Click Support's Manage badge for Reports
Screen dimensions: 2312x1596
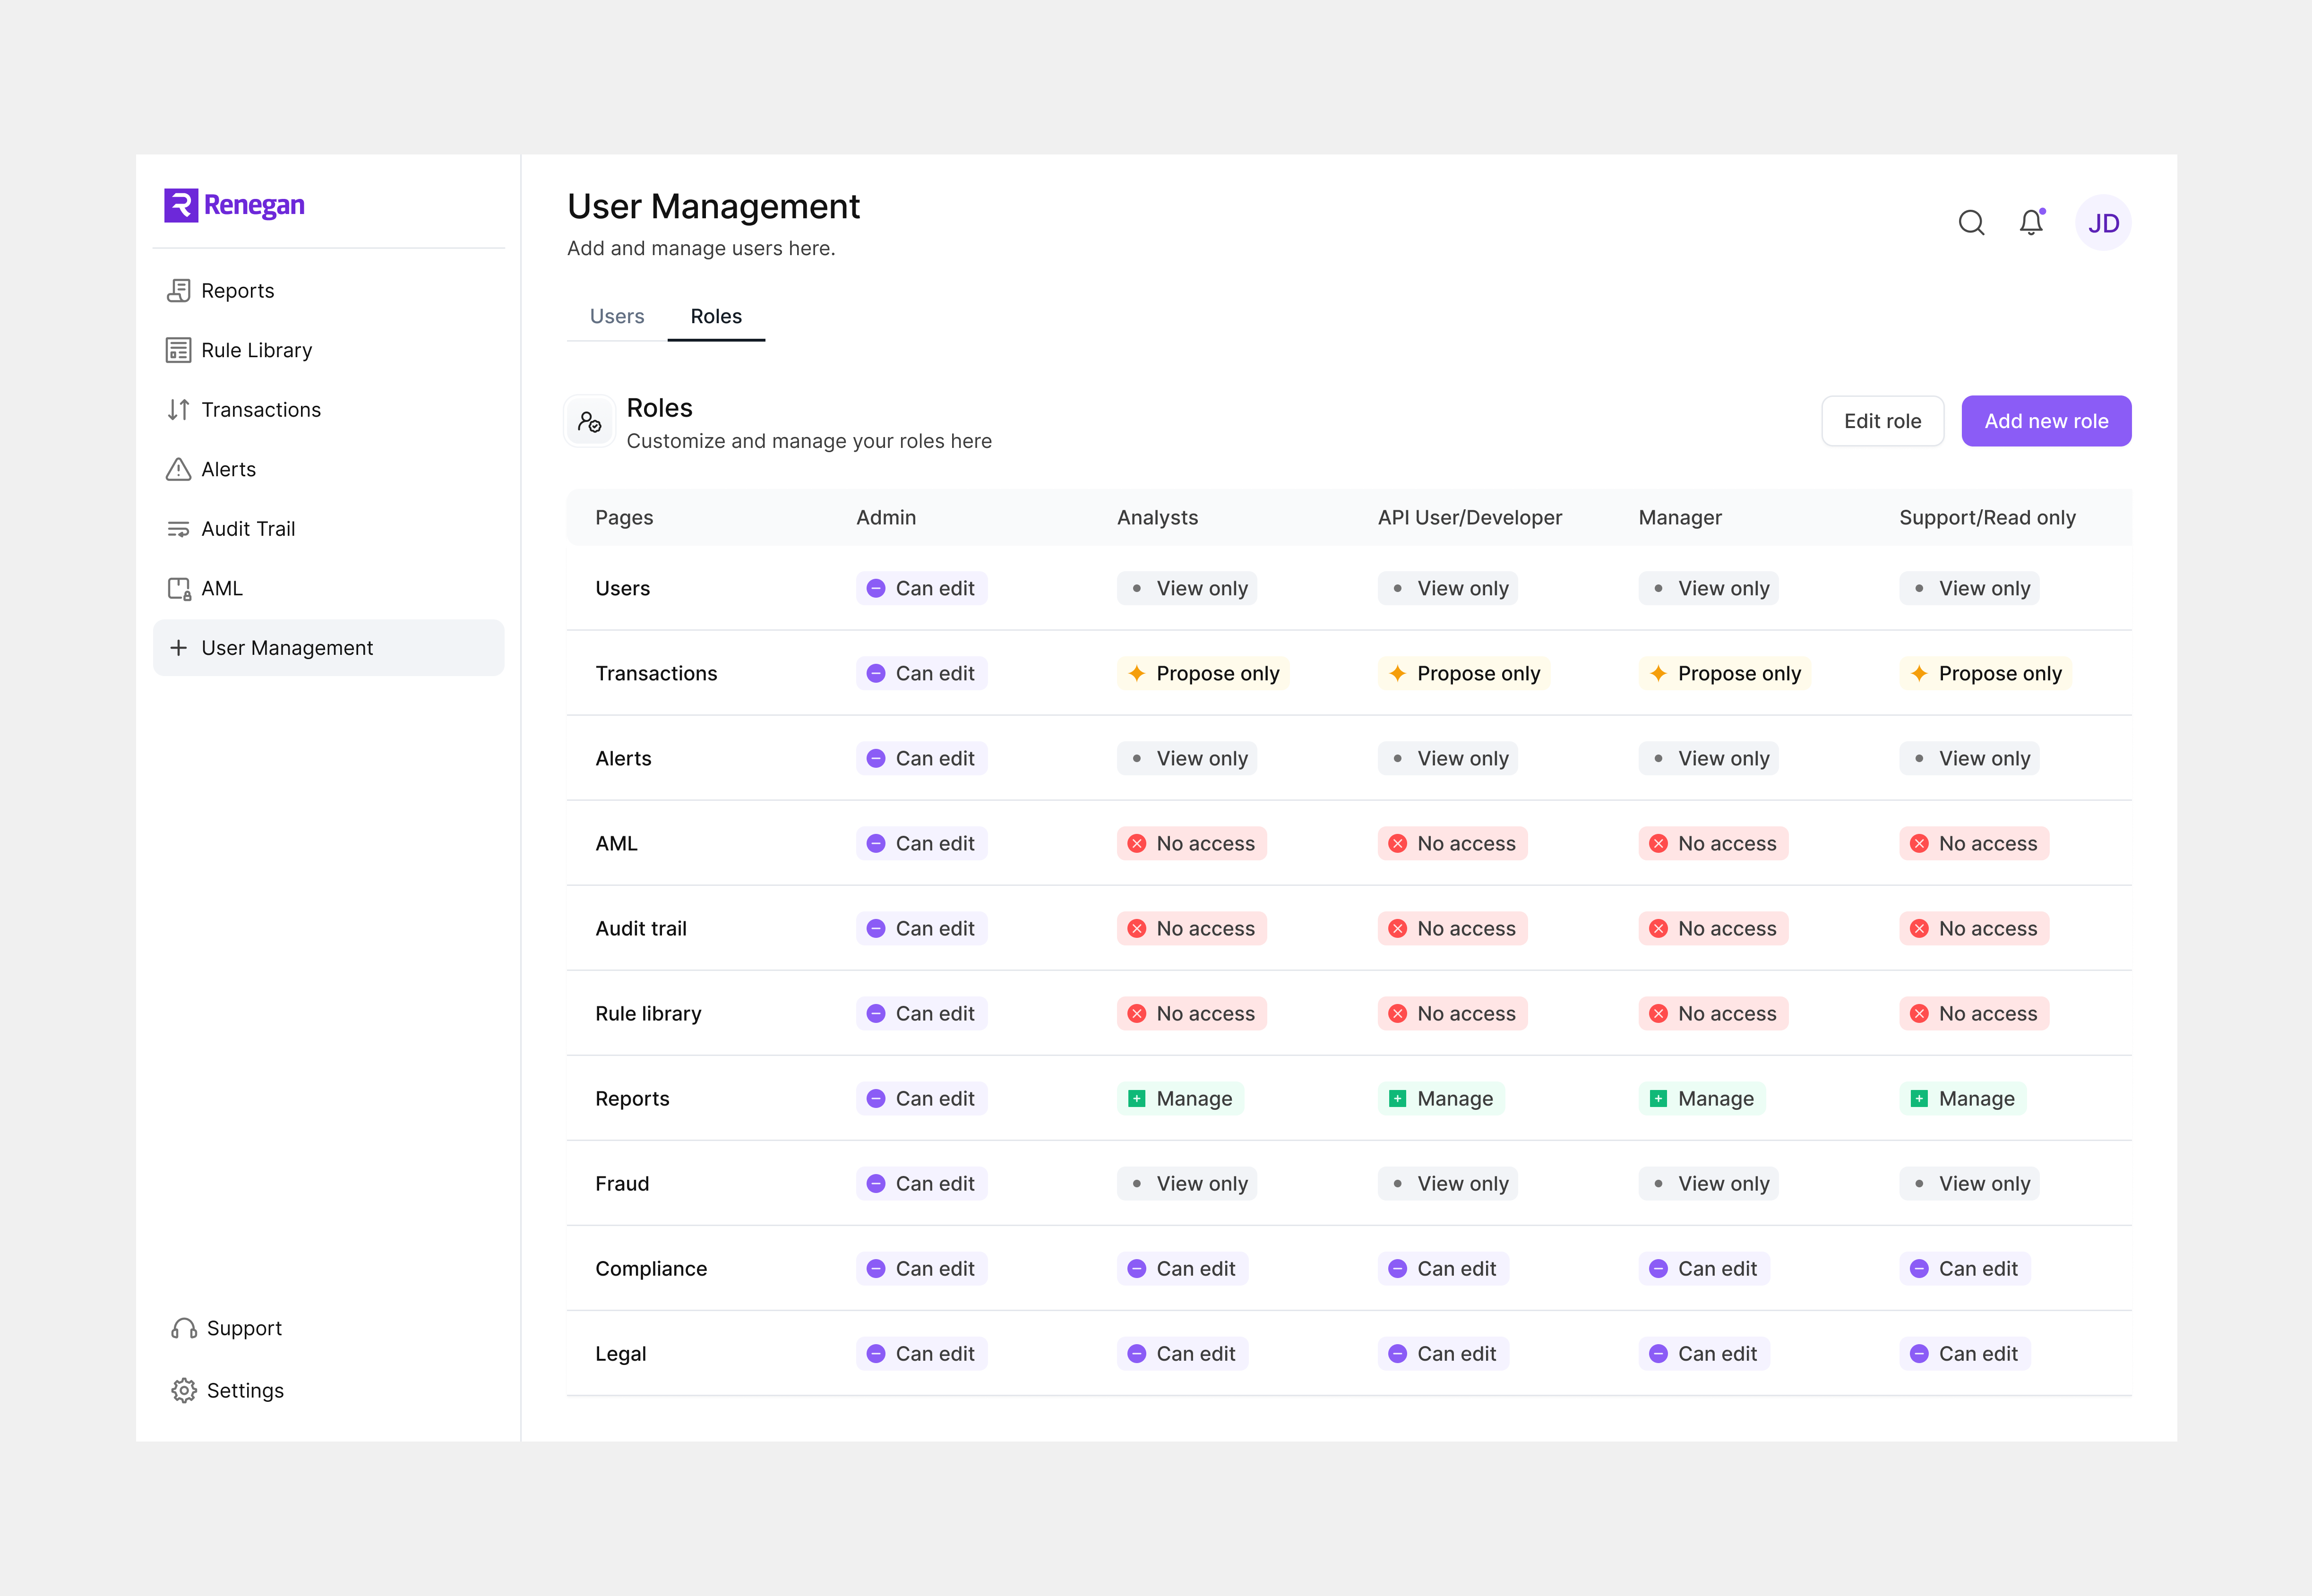1962,1099
